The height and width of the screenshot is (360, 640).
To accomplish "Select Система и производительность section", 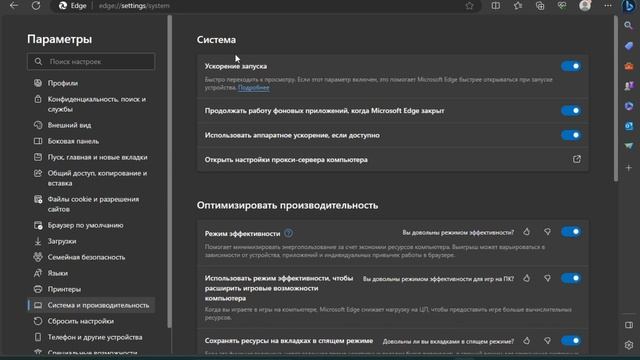I will (x=91, y=305).
